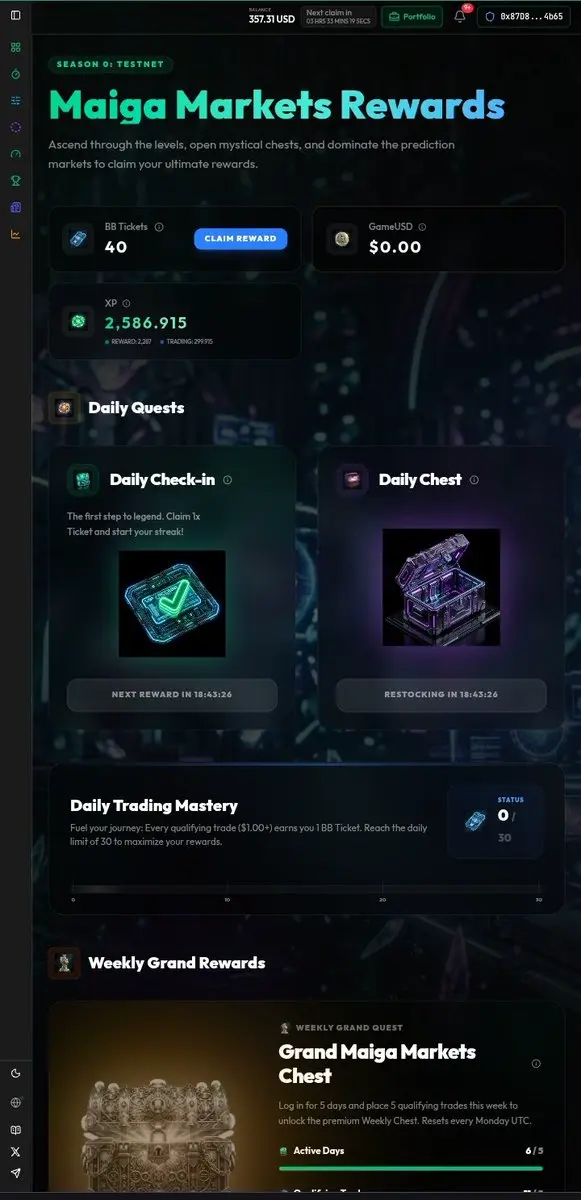
Task: Toggle the sidebar panel icon at top-left
Action: point(15,16)
